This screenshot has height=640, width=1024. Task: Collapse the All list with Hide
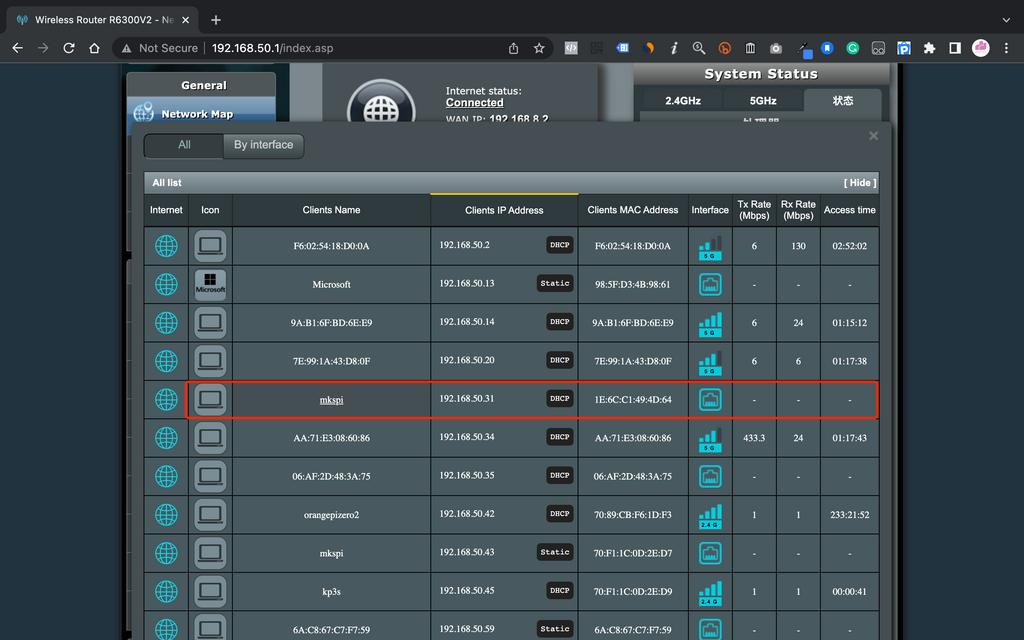click(859, 183)
